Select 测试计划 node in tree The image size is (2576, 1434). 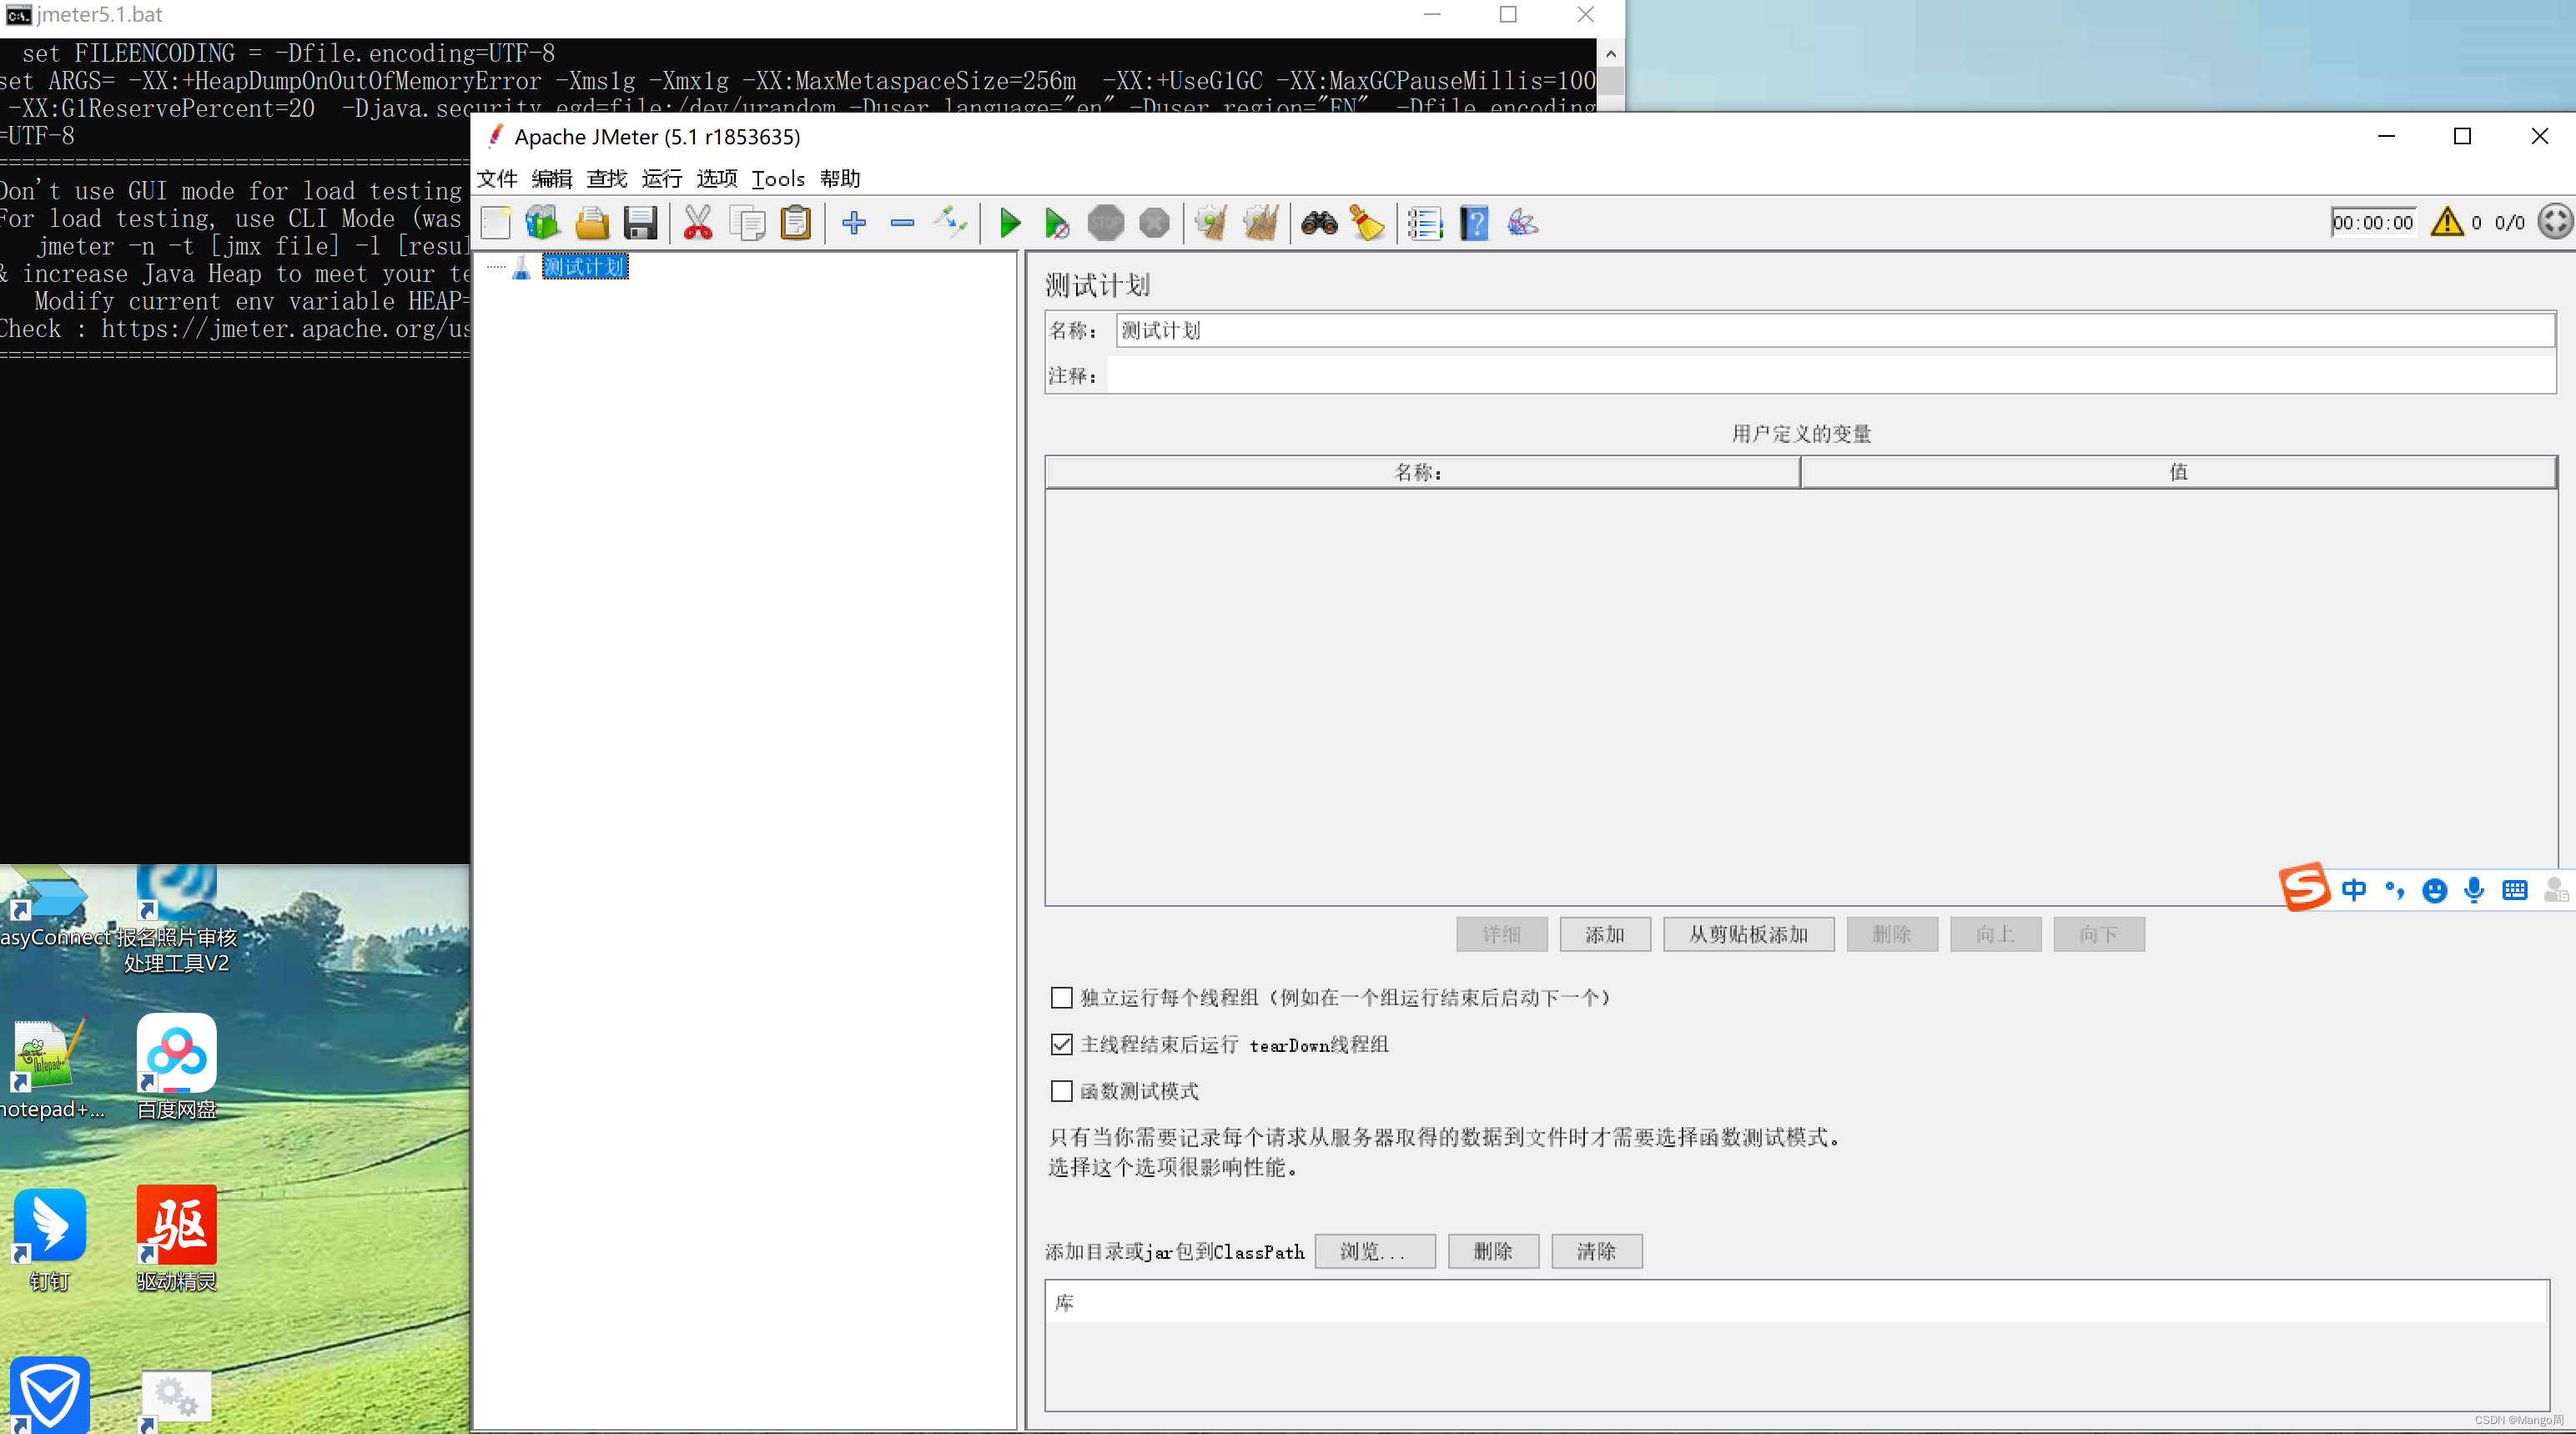[585, 267]
